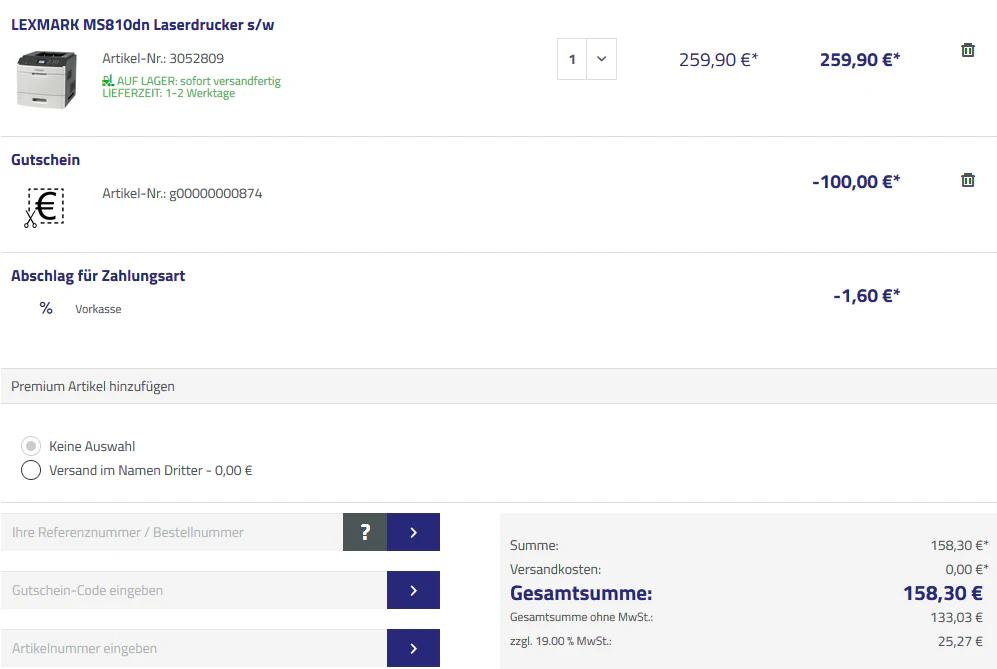This screenshot has width=997, height=669.
Task: Open the quantity dropdown for the printer
Action: click(602, 59)
